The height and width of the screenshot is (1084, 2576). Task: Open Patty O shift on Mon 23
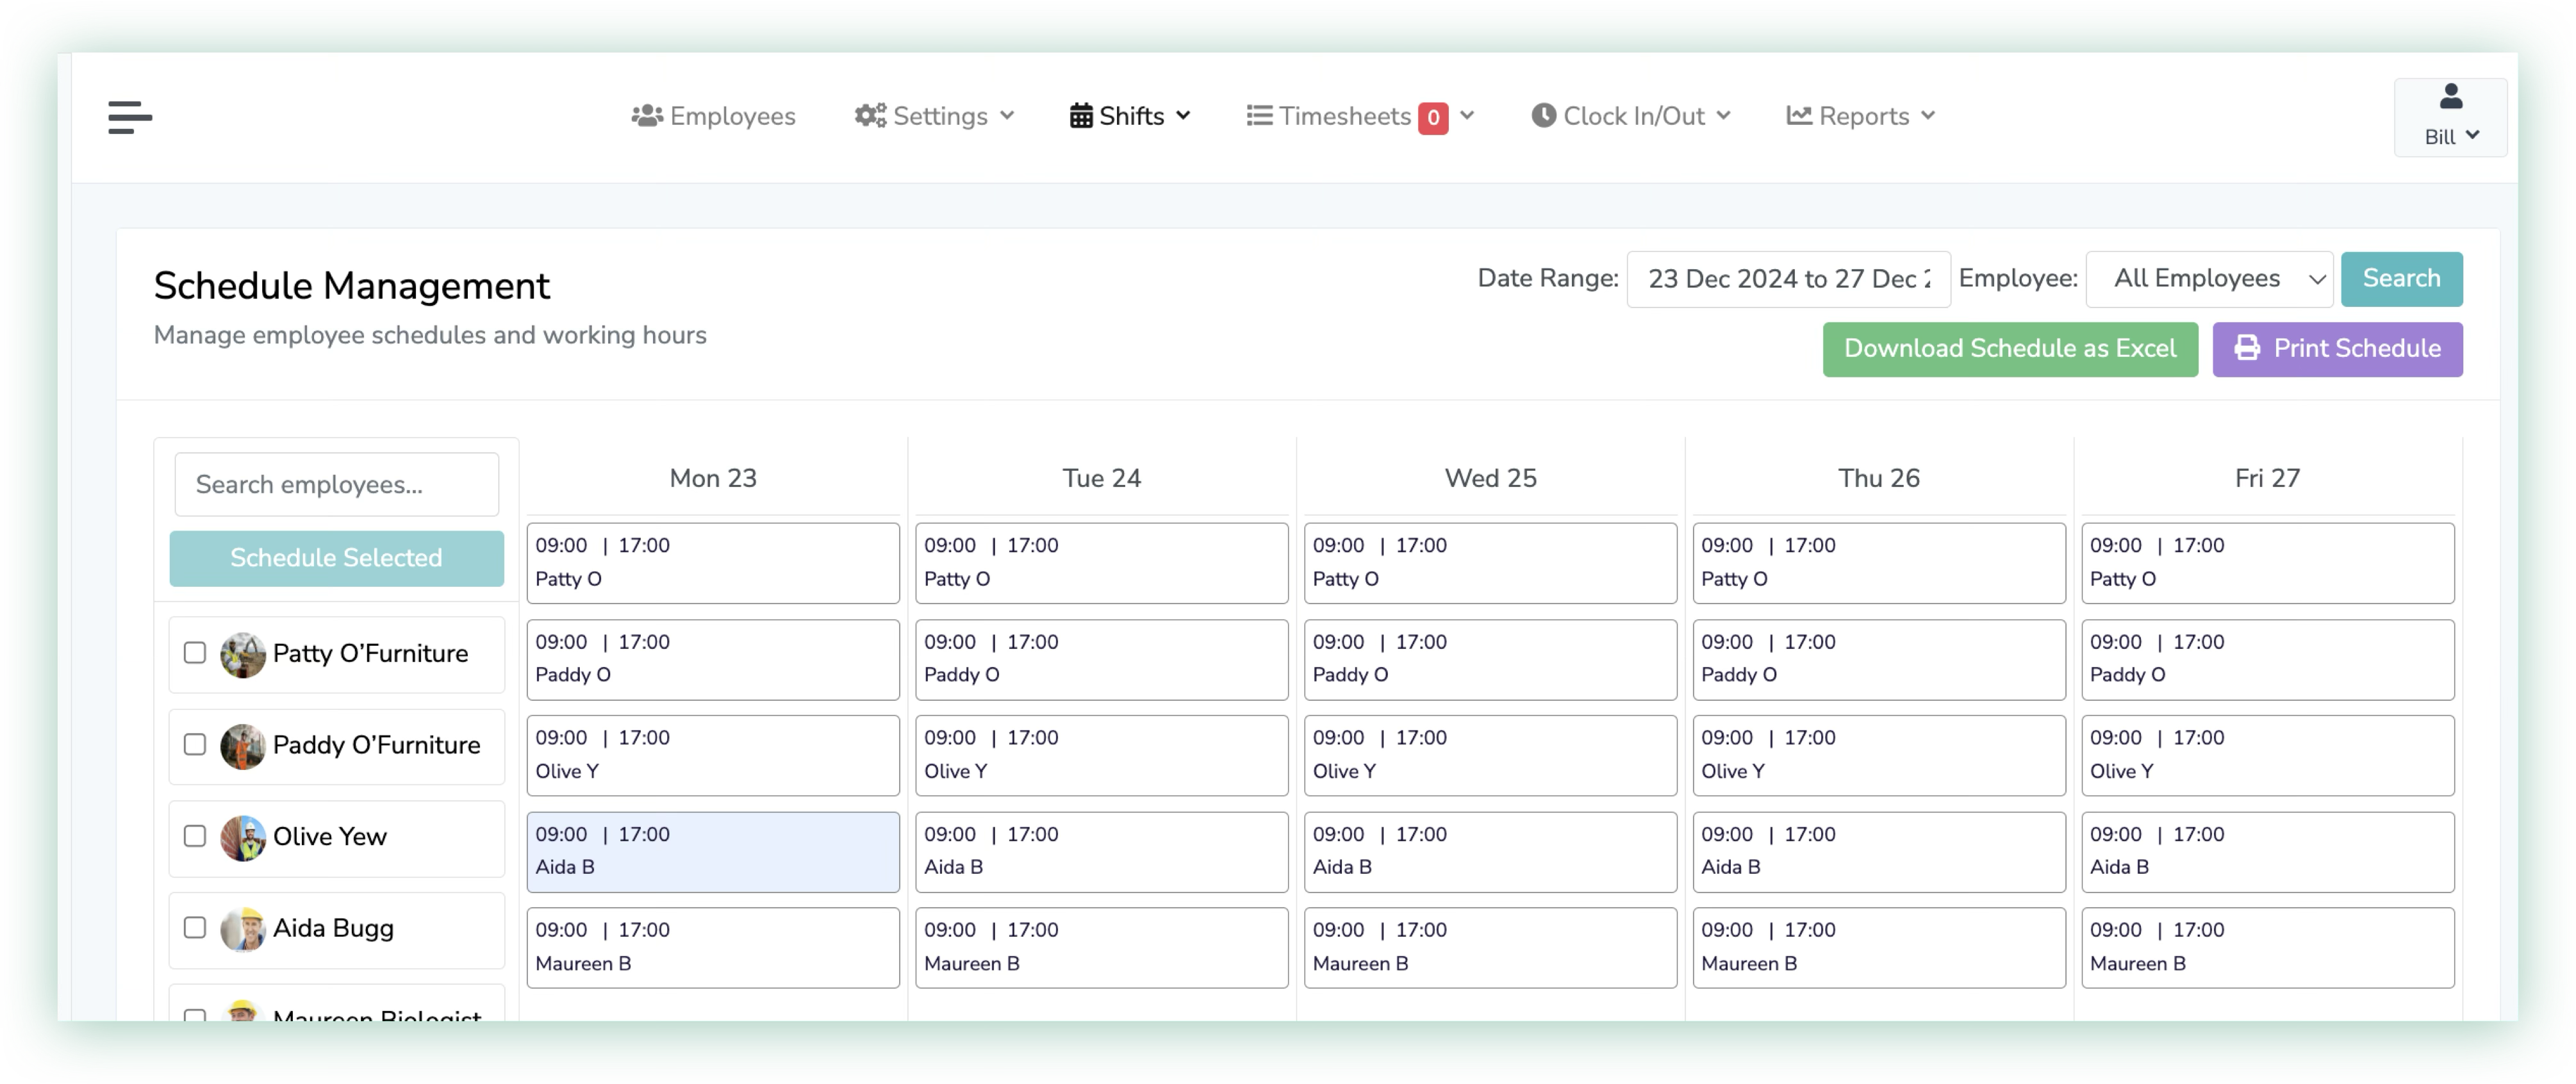[x=713, y=563]
